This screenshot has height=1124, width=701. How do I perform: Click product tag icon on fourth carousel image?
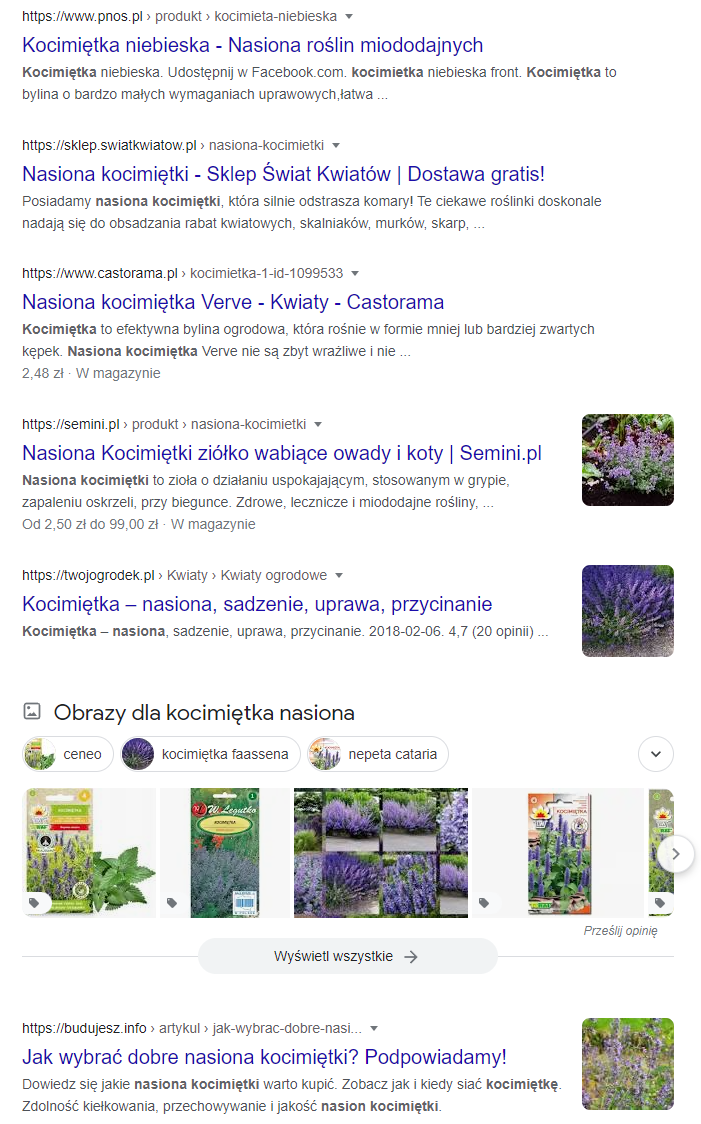485,902
